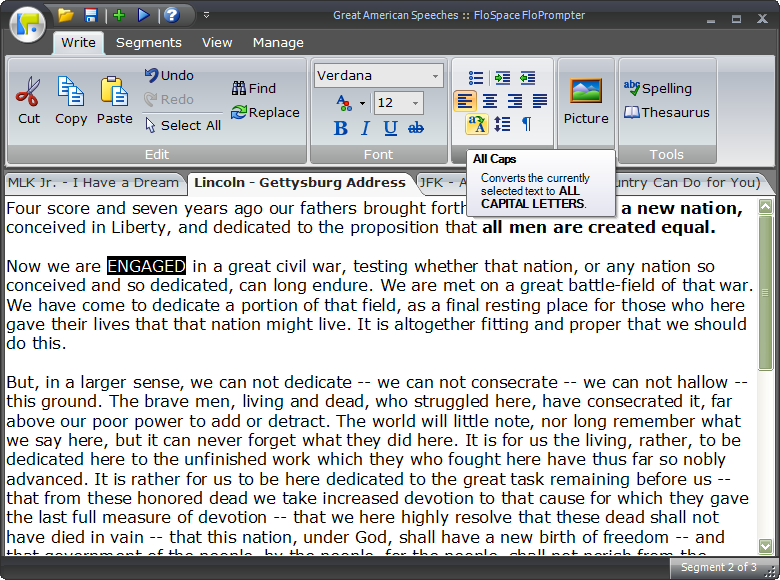Center align the text

490,101
